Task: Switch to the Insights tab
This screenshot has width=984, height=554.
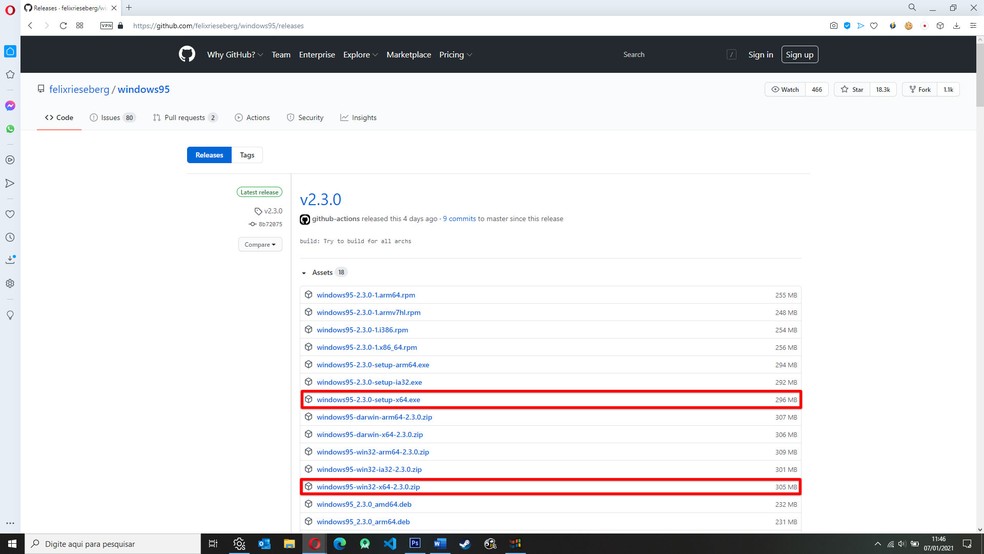Action: 358,117
